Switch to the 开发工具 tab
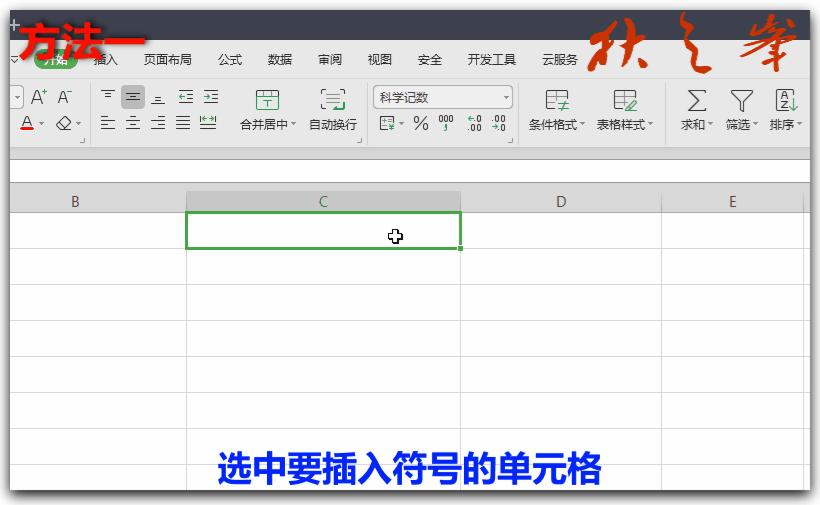This screenshot has height=505, width=820. [492, 60]
